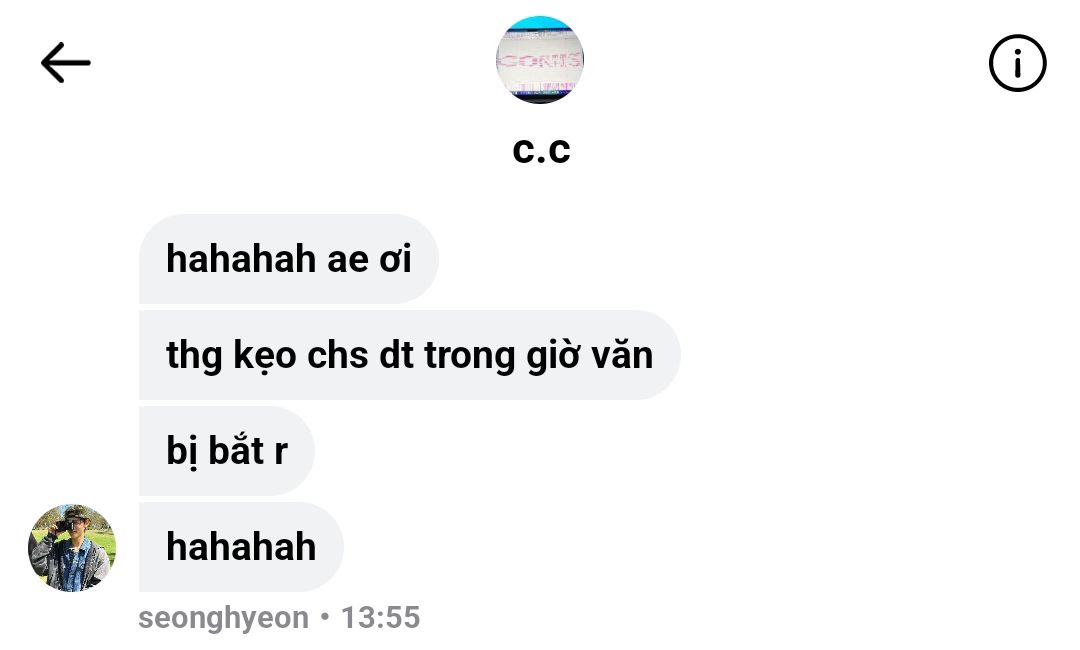The image size is (1080, 650).
Task: Select the 'hahahah ae ơi' message bubble
Action: [289, 259]
